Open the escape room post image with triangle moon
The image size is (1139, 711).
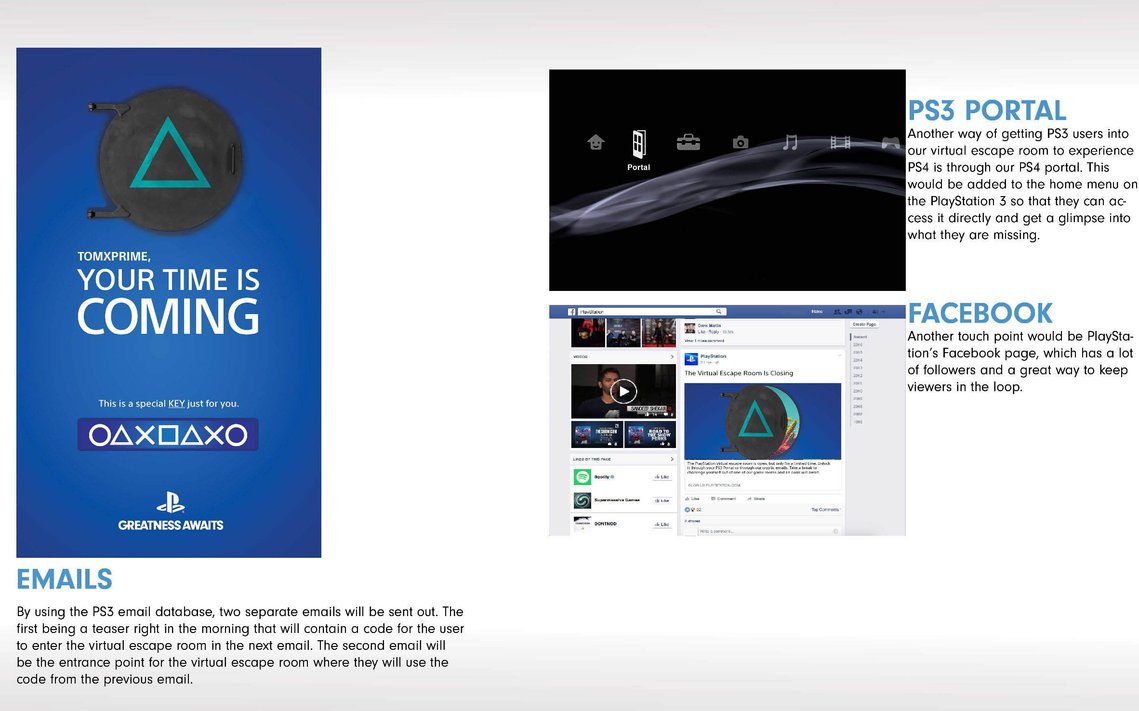[x=763, y=421]
